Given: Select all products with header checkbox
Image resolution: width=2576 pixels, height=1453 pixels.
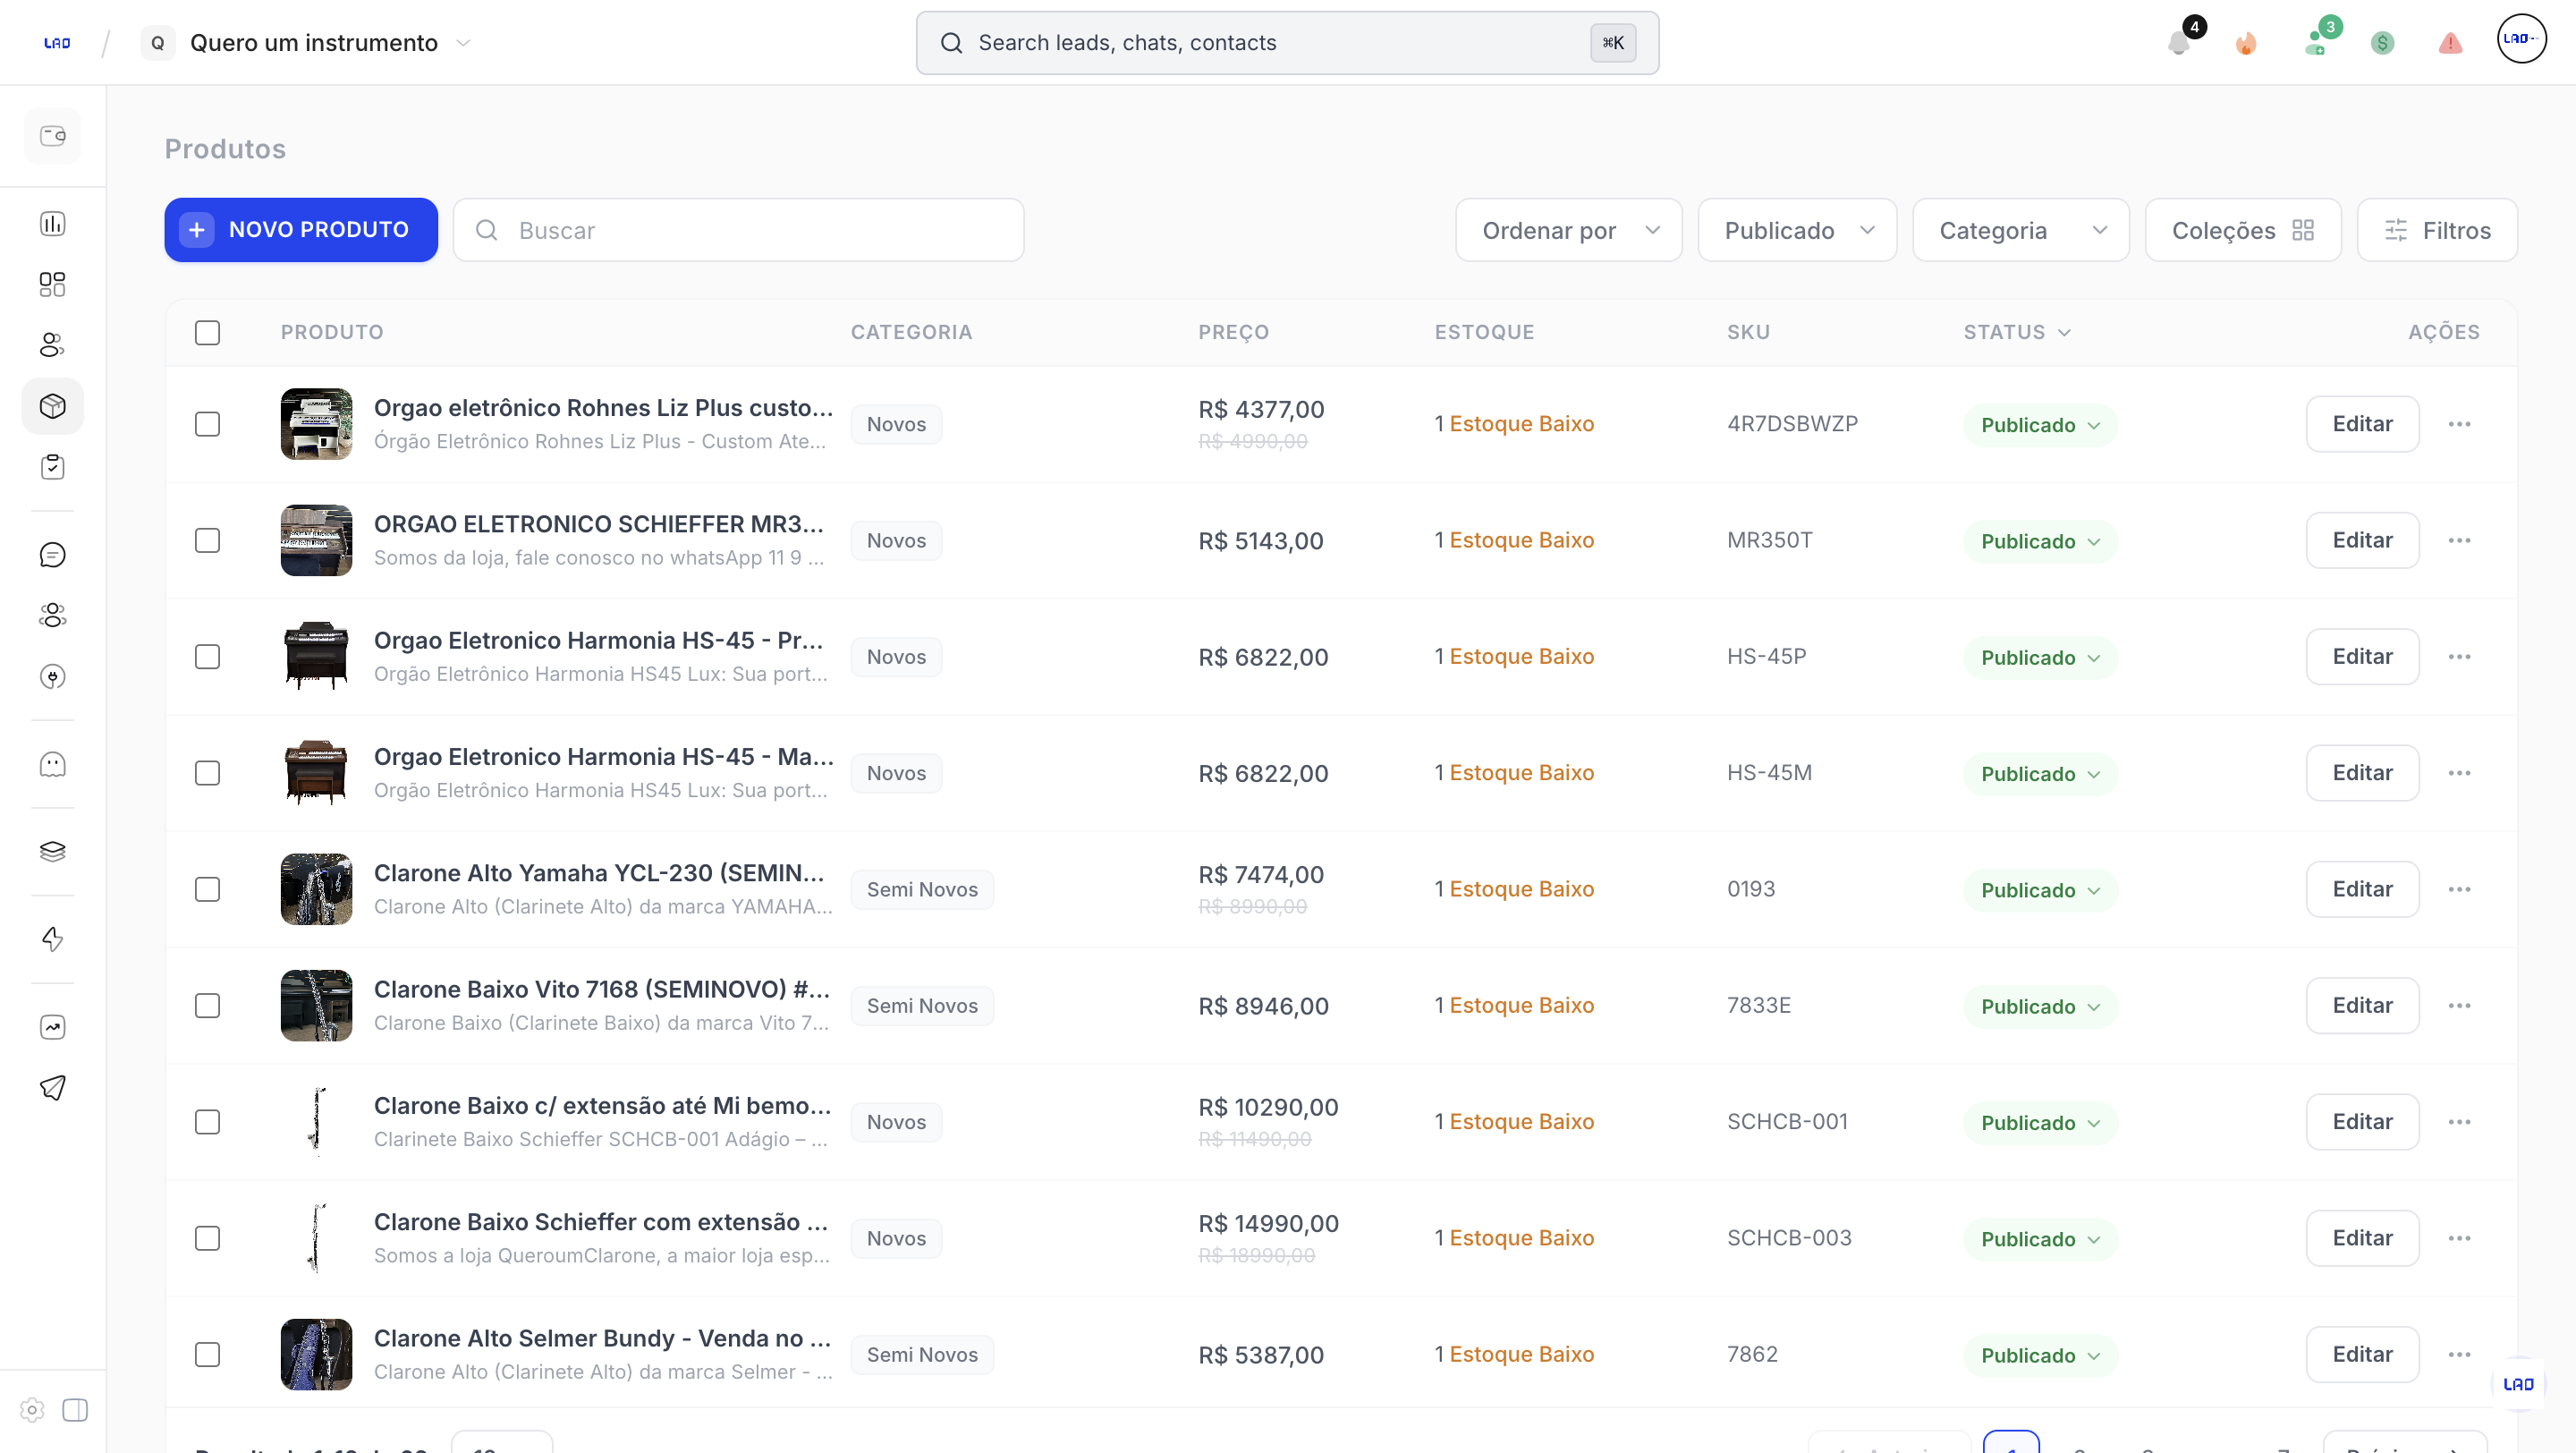Looking at the screenshot, I should click(208, 333).
